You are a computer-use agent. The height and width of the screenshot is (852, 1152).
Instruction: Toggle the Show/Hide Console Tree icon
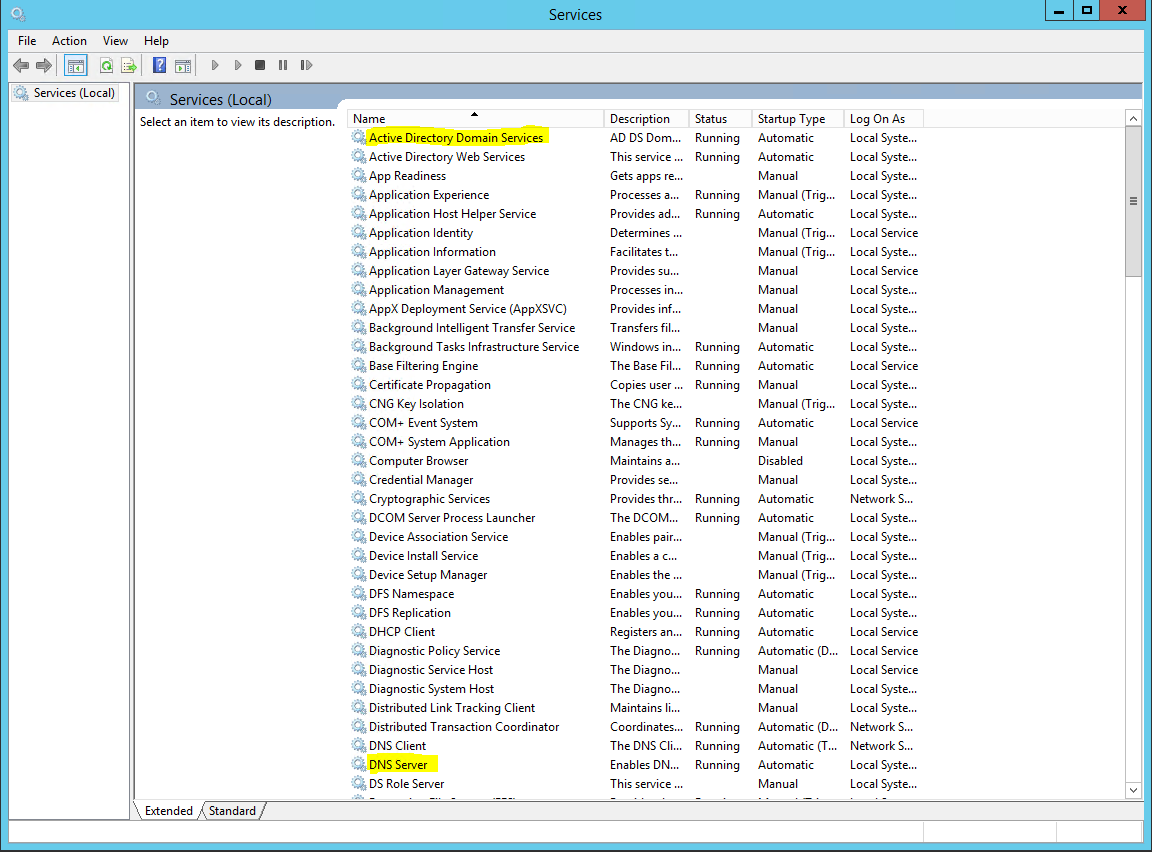point(76,65)
